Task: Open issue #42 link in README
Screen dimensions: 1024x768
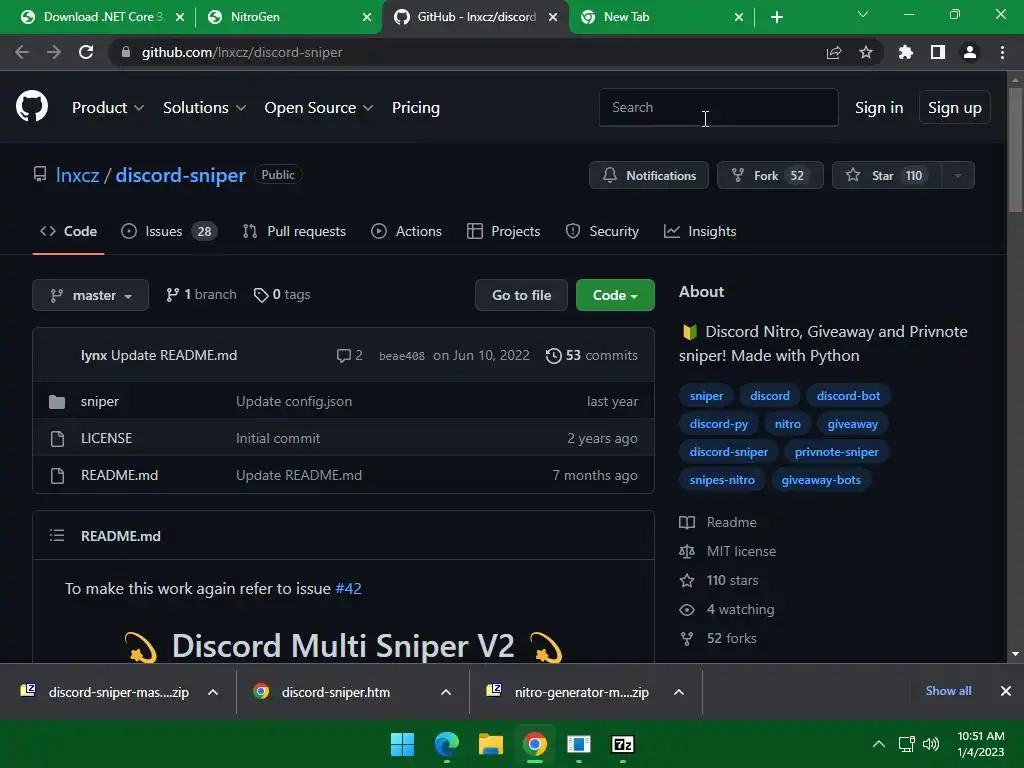Action: pos(348,588)
